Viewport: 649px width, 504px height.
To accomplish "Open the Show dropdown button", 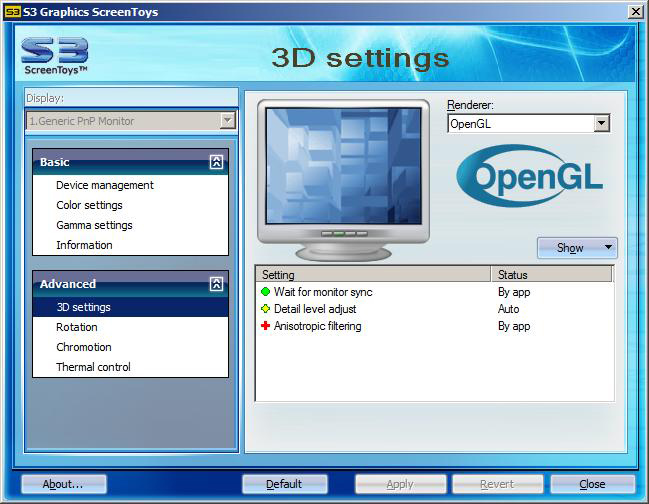I will pos(577,248).
